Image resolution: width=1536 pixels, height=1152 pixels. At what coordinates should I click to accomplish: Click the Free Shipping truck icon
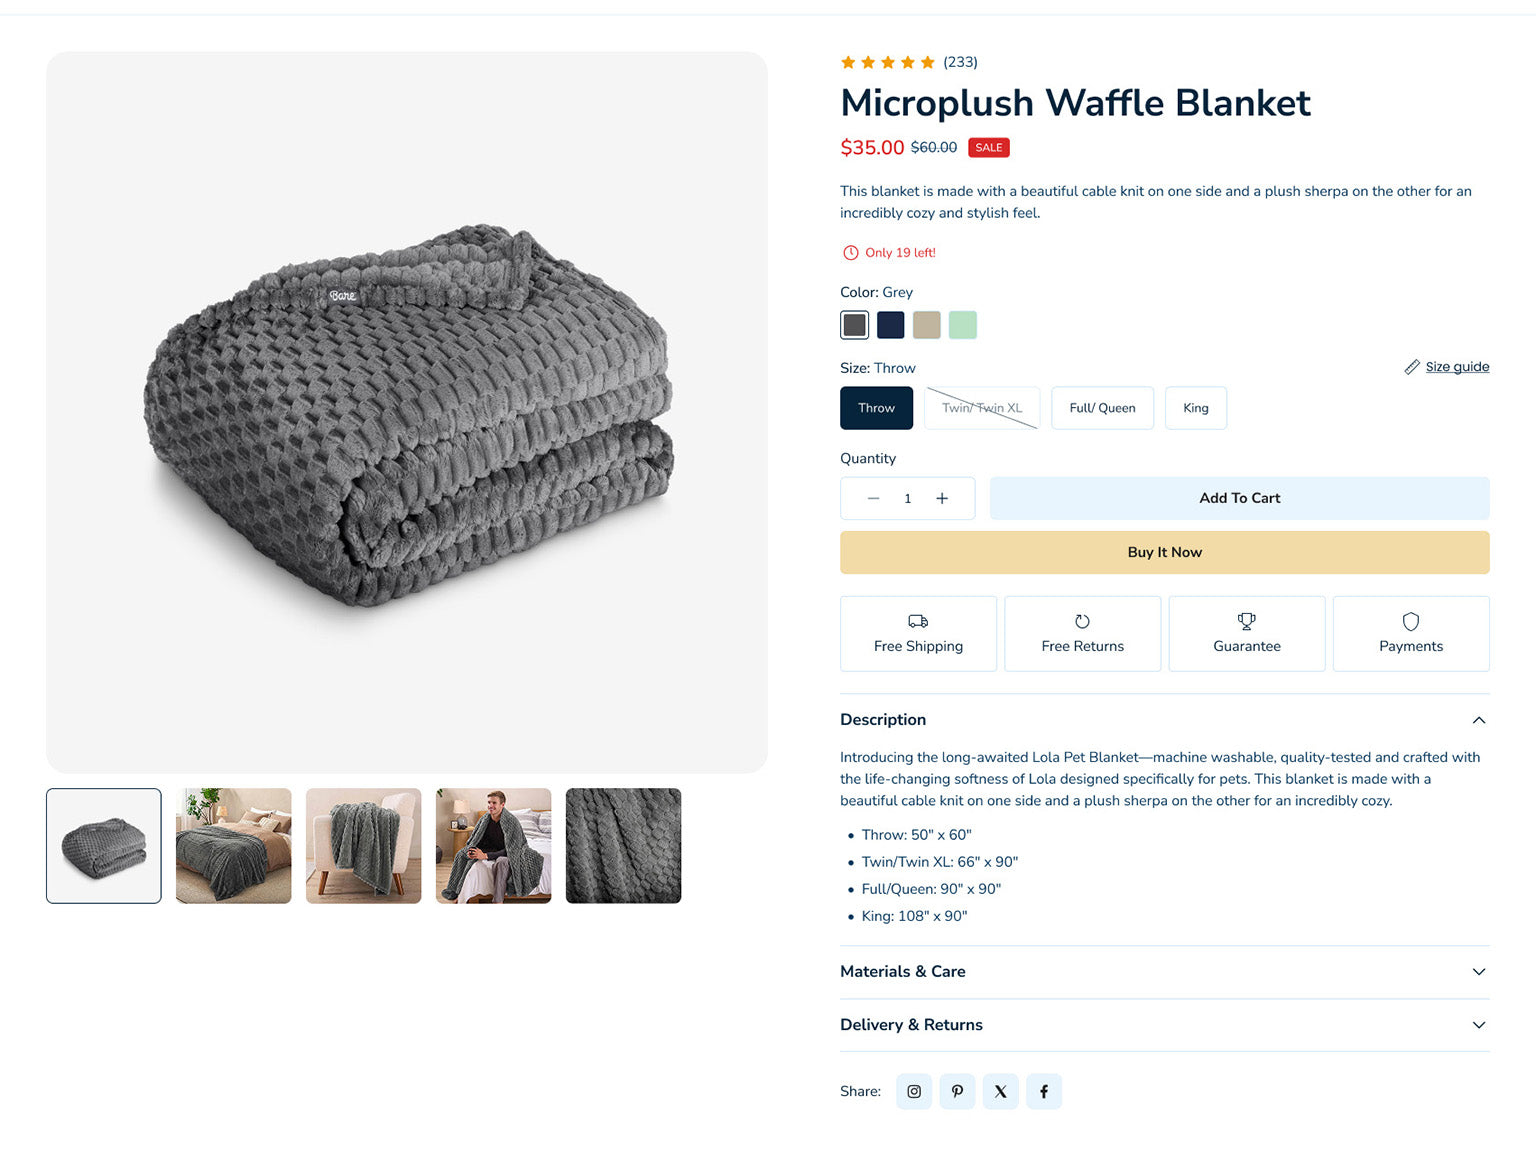pyautogui.click(x=918, y=621)
